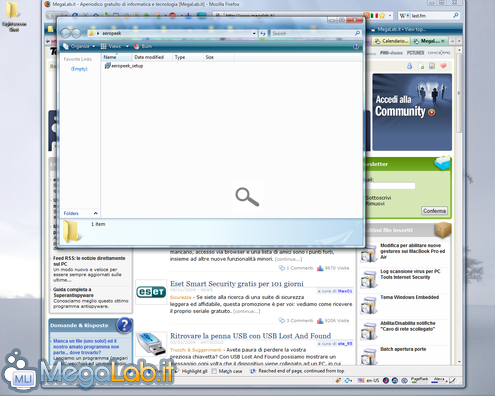Click the en-US language status bar icon
Image resolution: width=495 pixels, height=396 pixels.
pos(368,380)
